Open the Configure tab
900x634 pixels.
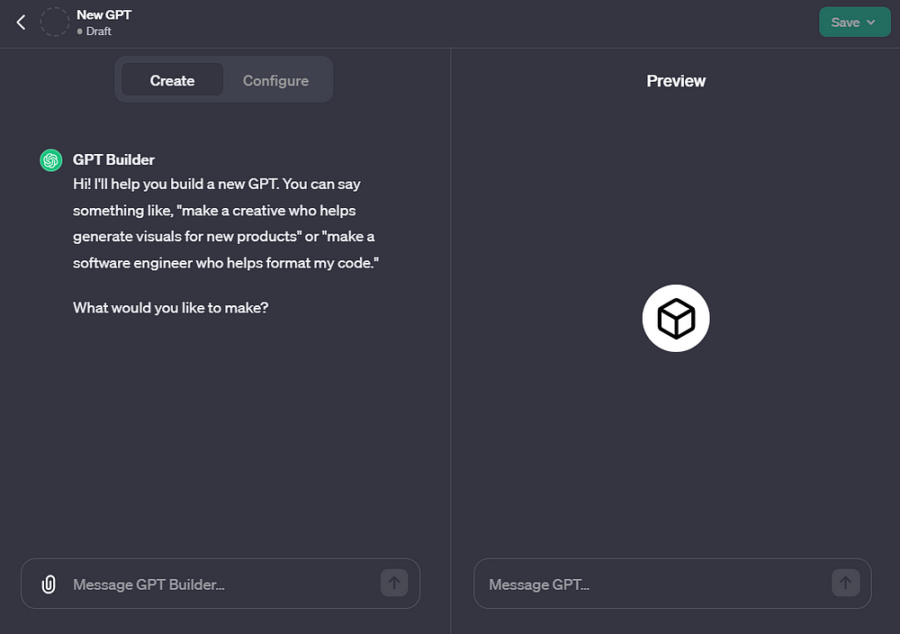coord(276,80)
